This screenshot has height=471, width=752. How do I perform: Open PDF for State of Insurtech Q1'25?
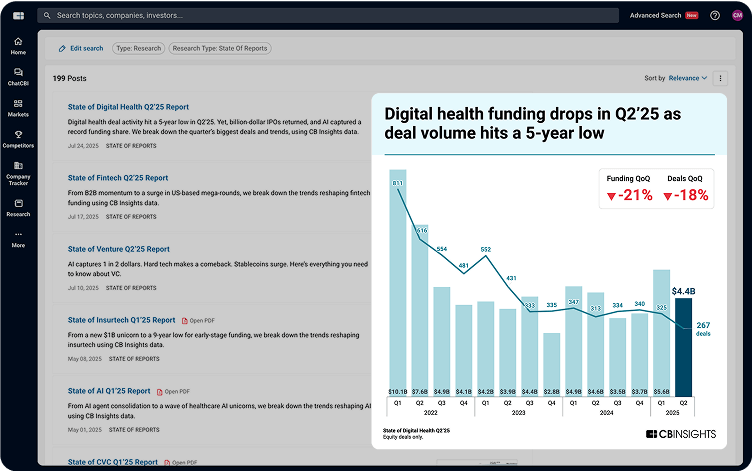198,320
